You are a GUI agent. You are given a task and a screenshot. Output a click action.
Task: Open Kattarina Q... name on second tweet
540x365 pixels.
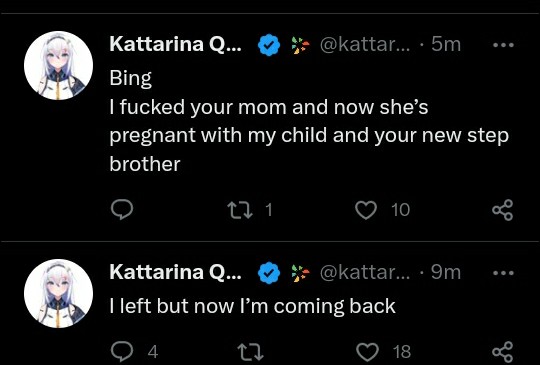coord(175,272)
